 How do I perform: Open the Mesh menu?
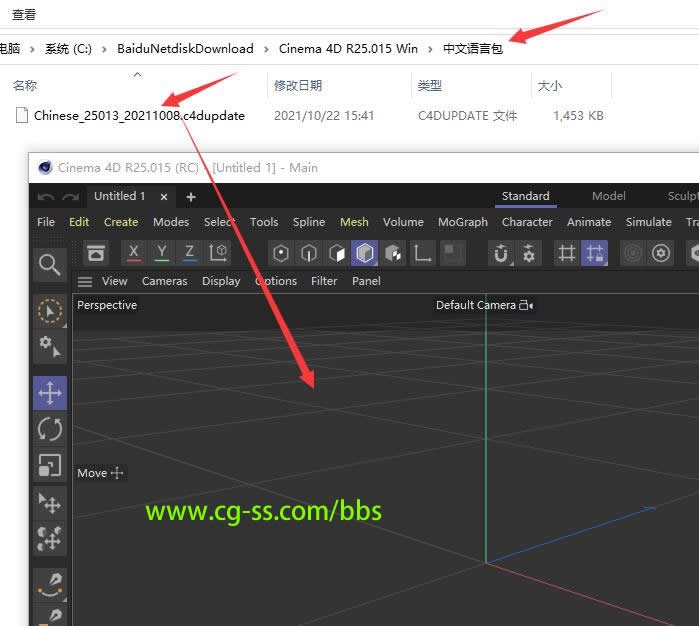pos(354,222)
